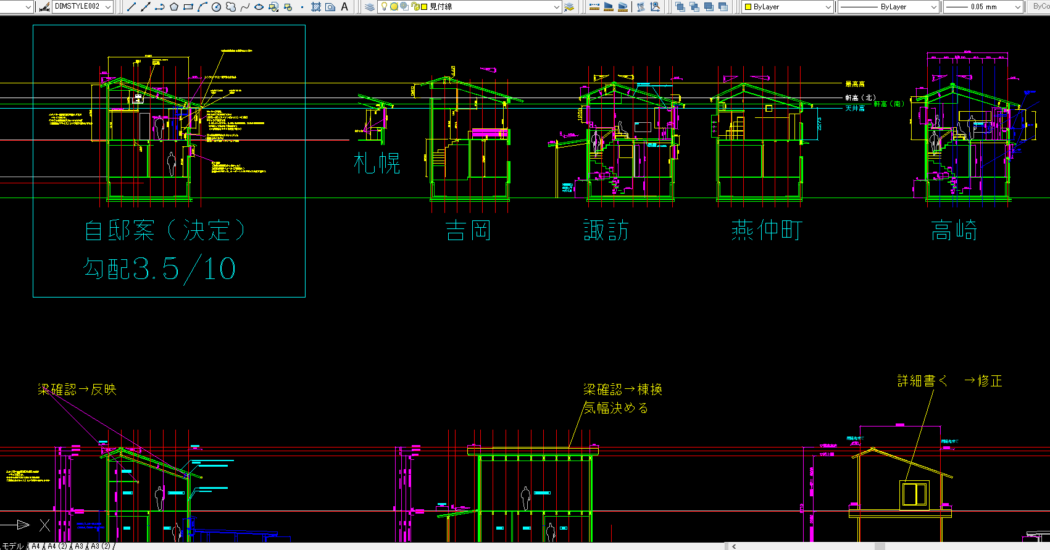Click the Bring to Front draw order button
The height and width of the screenshot is (550, 1050).
point(681,7)
